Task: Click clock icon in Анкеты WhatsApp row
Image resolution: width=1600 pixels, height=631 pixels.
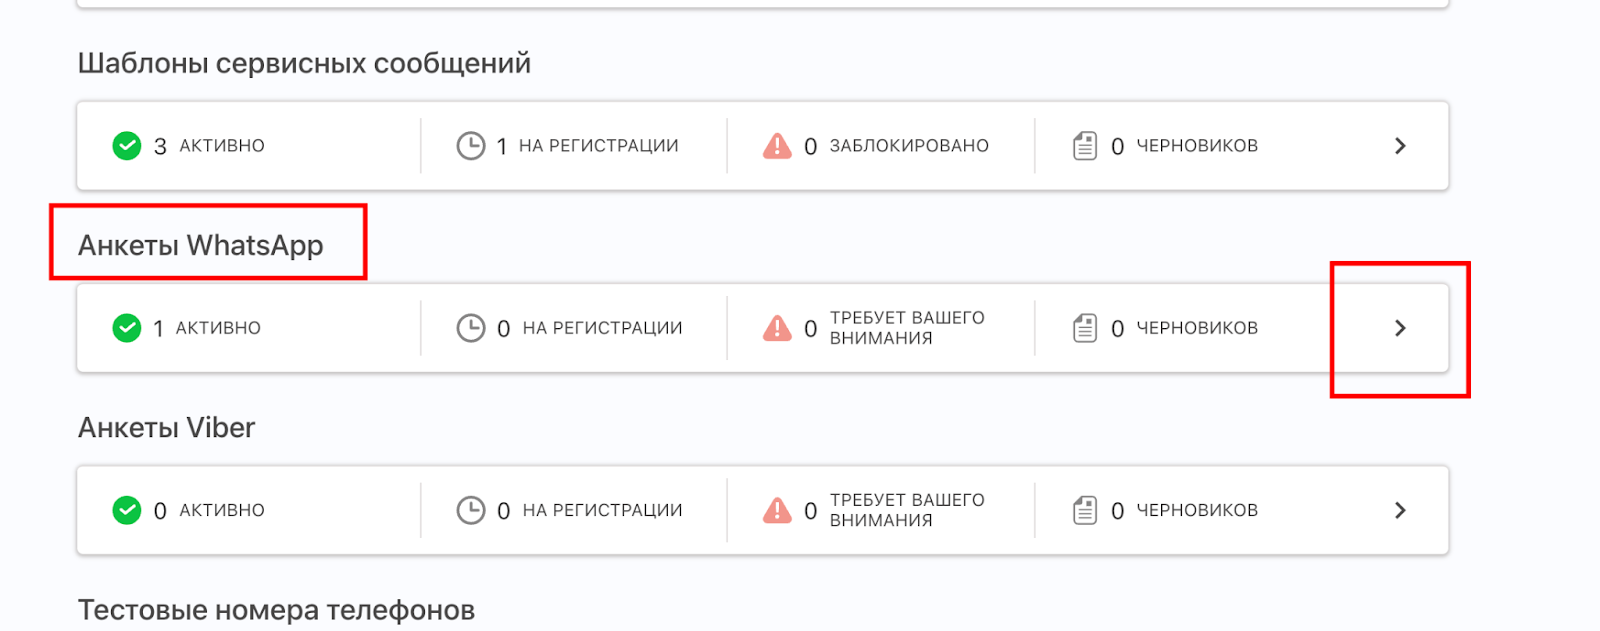Action: coord(471,328)
